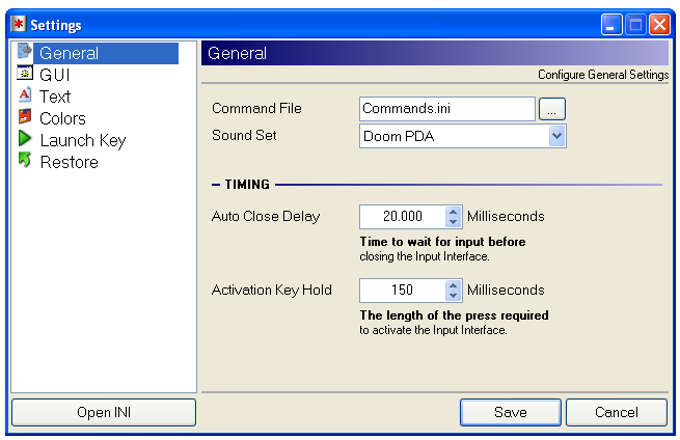
Task: Open the Text settings page
Action: point(55,97)
